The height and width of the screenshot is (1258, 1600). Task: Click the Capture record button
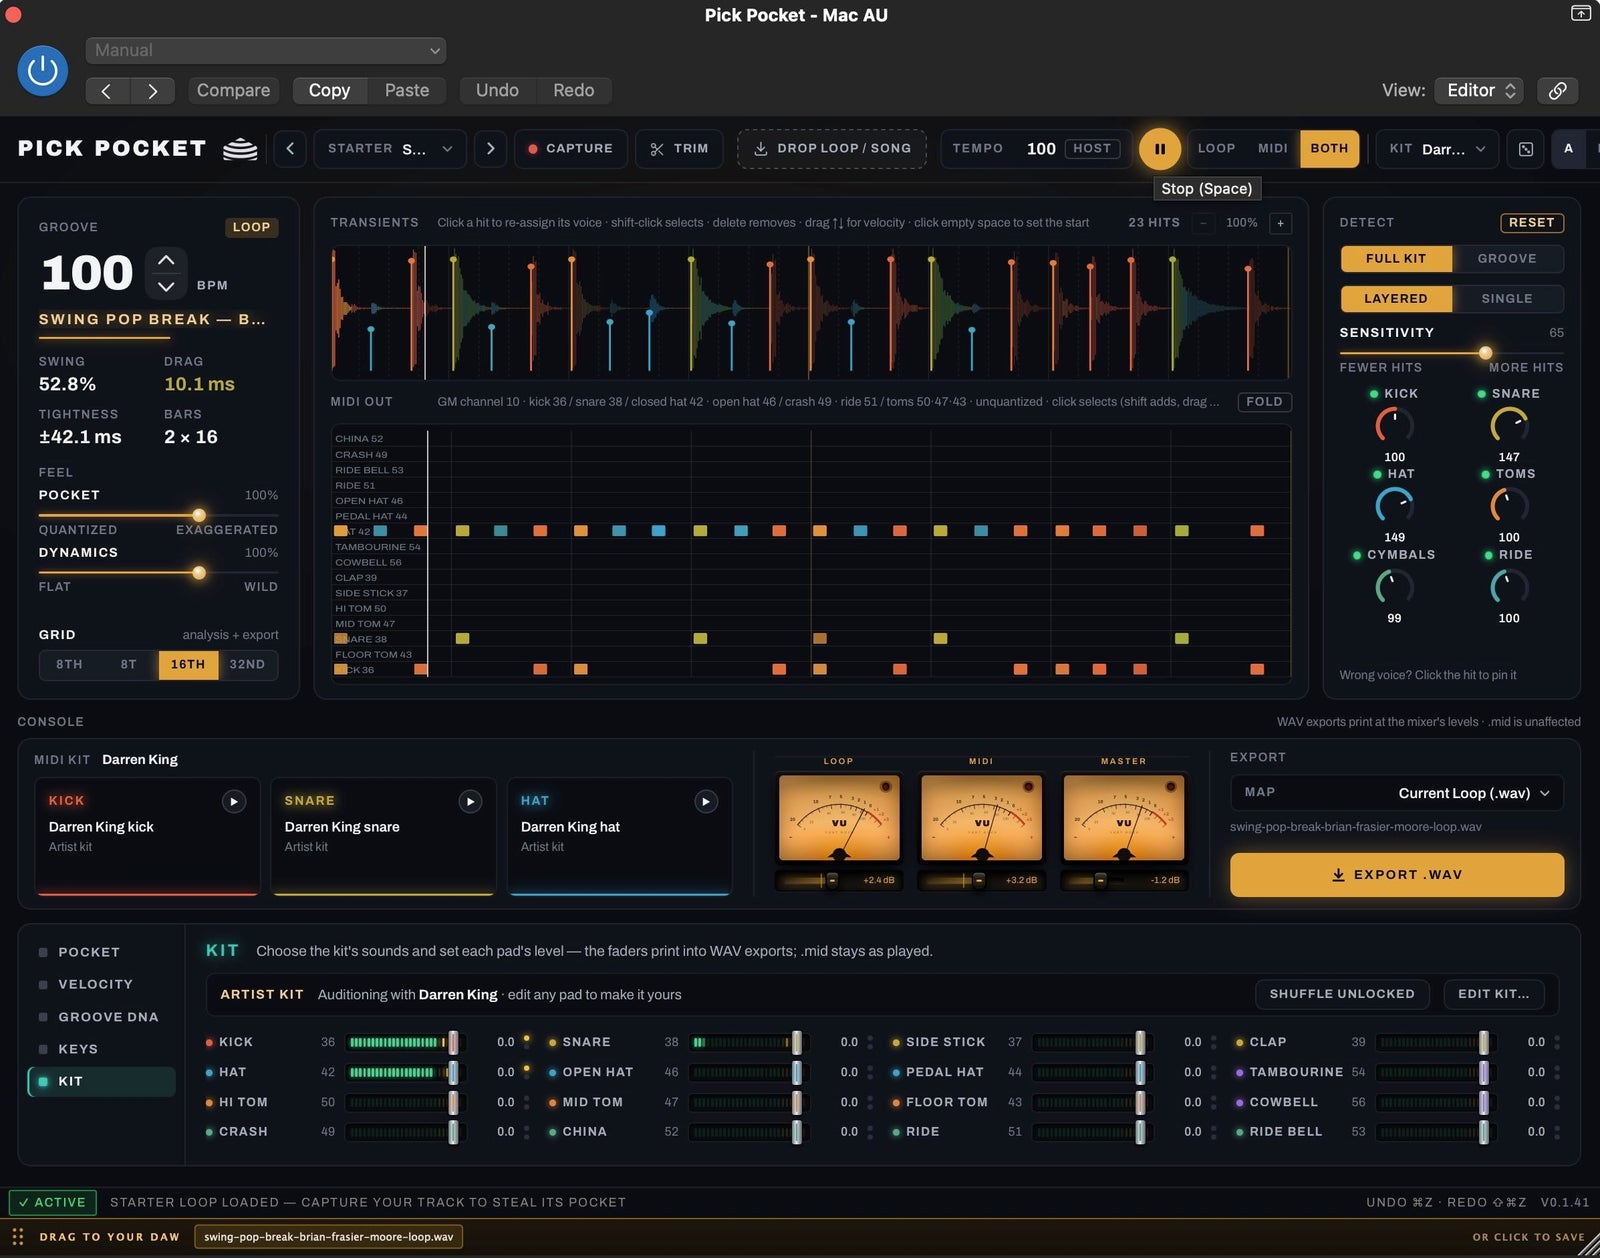click(571, 148)
